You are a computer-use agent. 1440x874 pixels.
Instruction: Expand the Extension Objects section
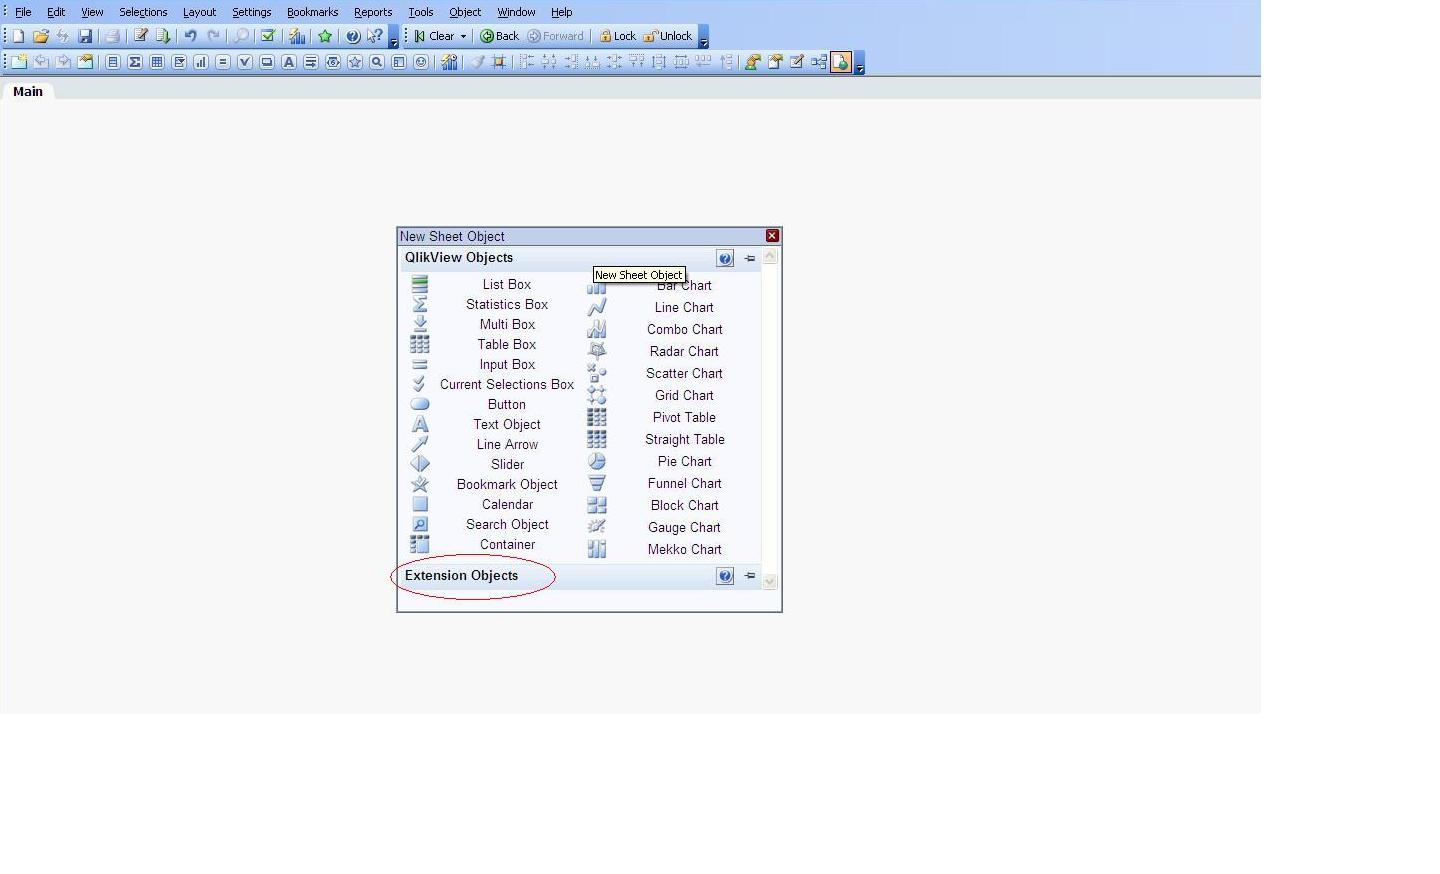point(461,576)
